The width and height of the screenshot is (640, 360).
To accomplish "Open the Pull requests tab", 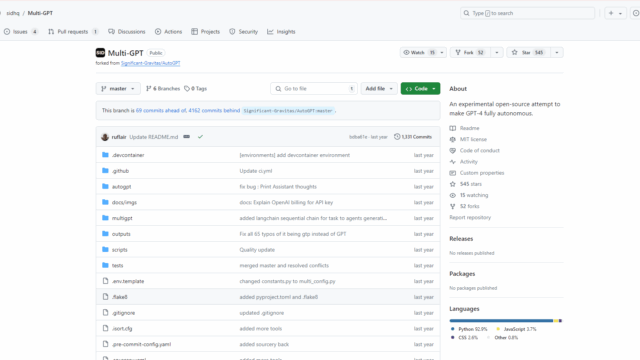I will 73,31.
